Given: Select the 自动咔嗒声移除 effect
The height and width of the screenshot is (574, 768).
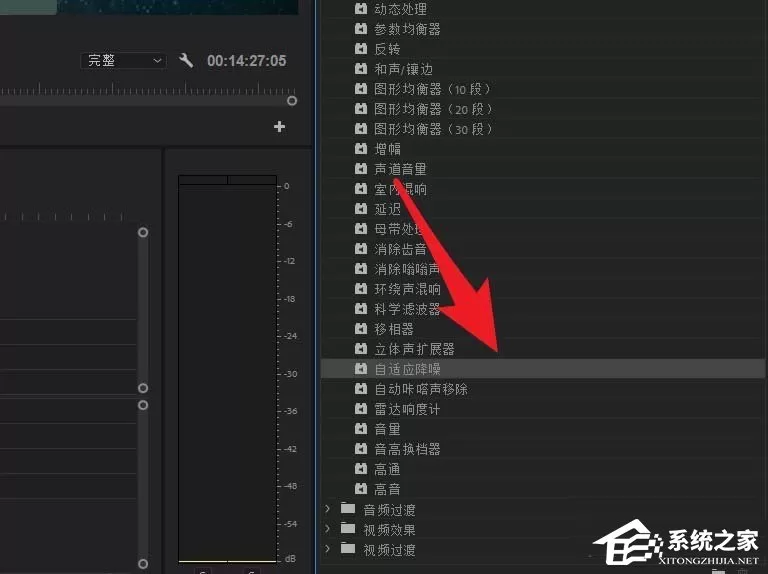Looking at the screenshot, I should (421, 389).
